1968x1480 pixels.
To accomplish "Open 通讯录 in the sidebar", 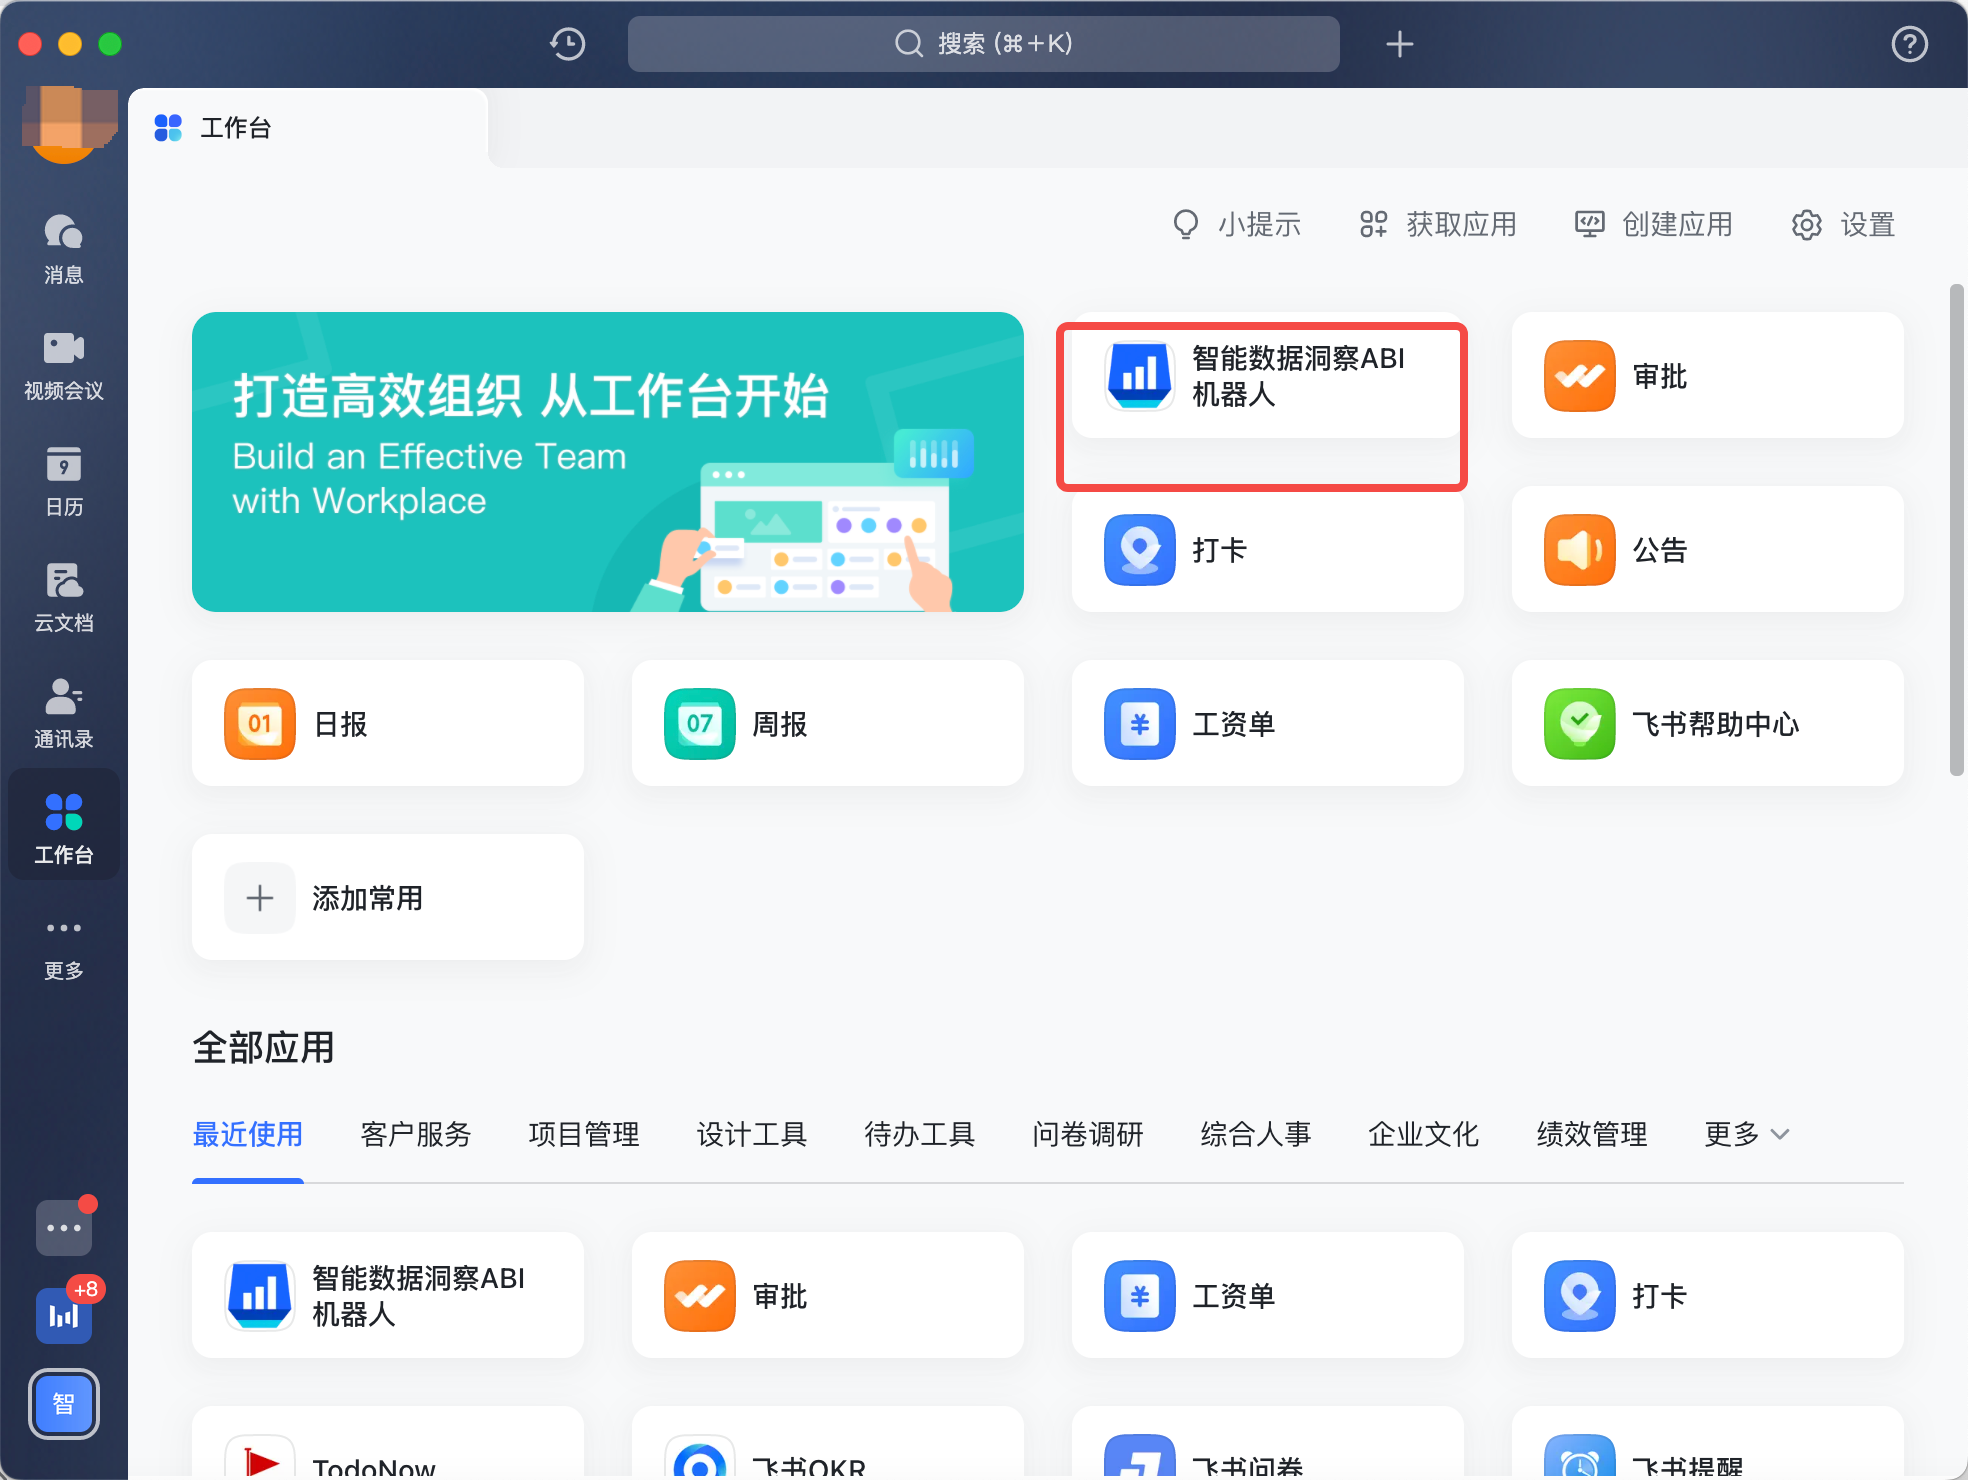I will click(x=64, y=713).
